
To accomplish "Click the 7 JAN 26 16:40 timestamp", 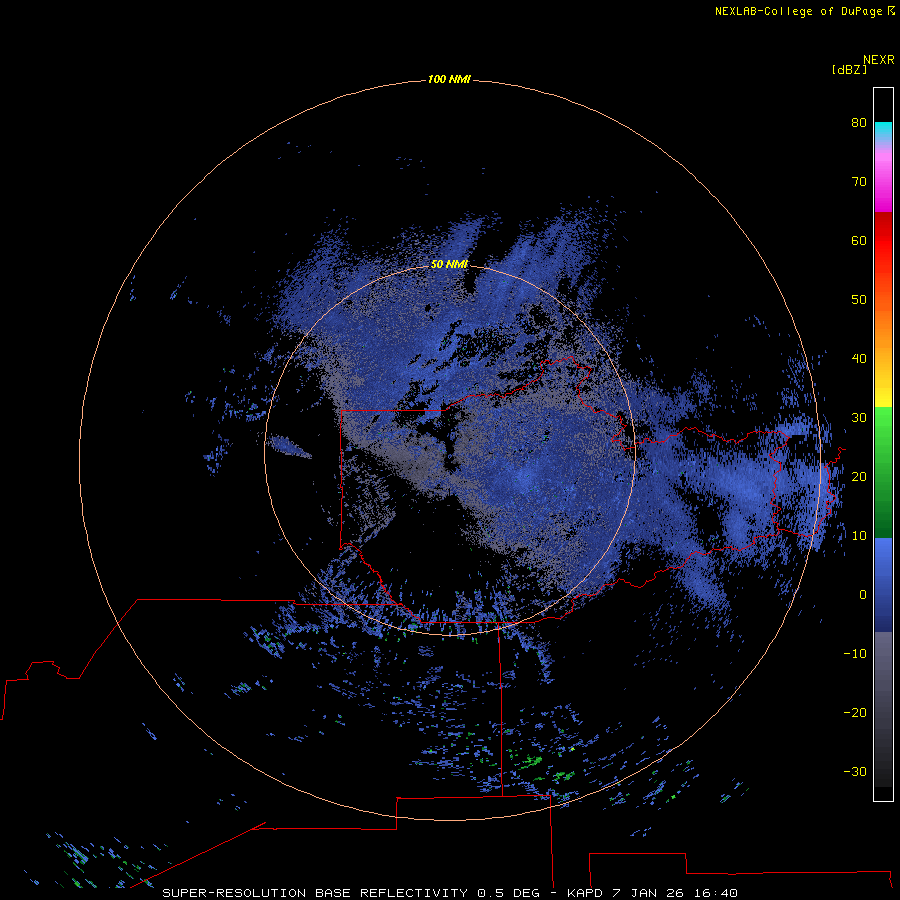I will pyautogui.click(x=675, y=893).
